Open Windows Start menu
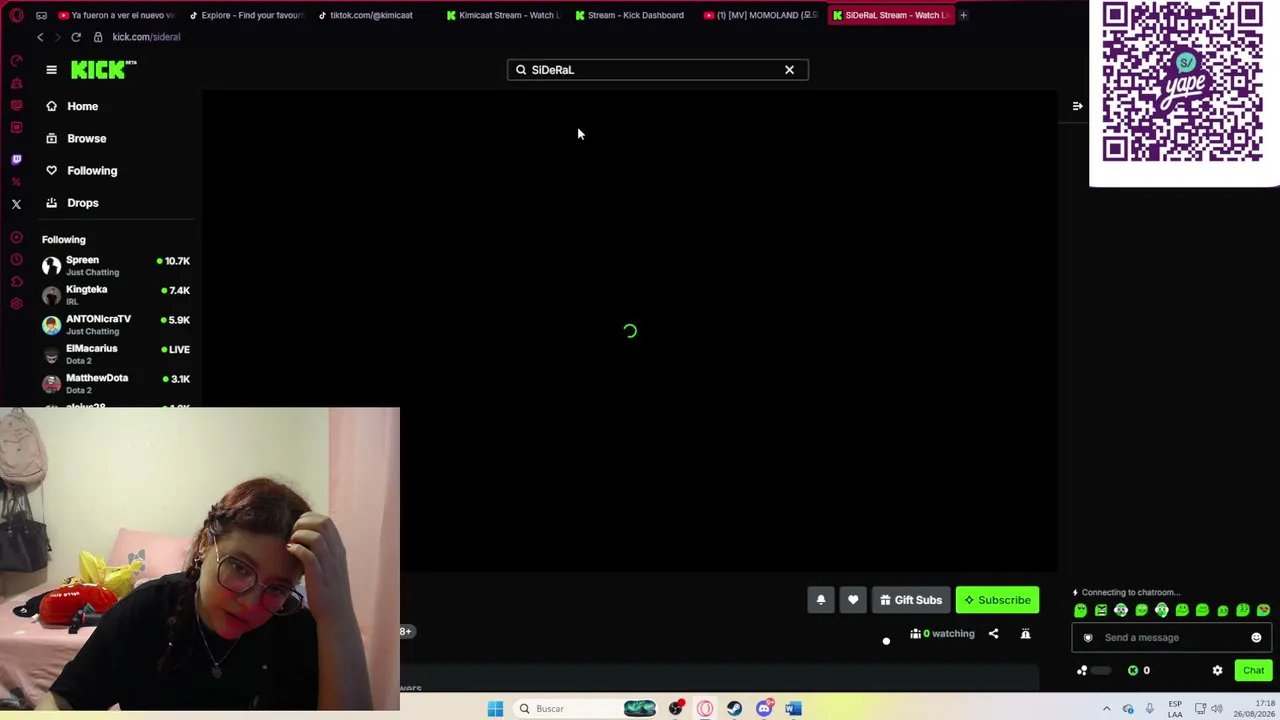 click(495, 709)
